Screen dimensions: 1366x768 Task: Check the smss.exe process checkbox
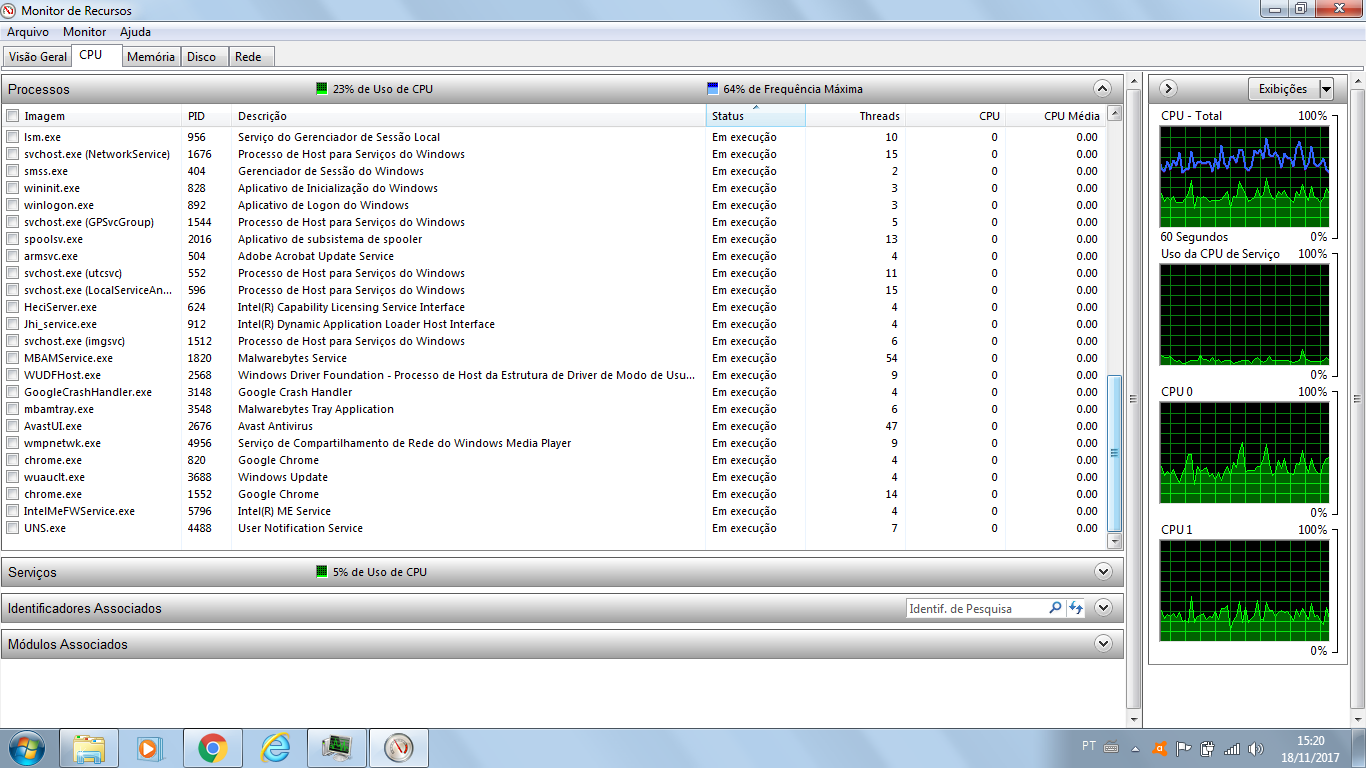pos(13,171)
